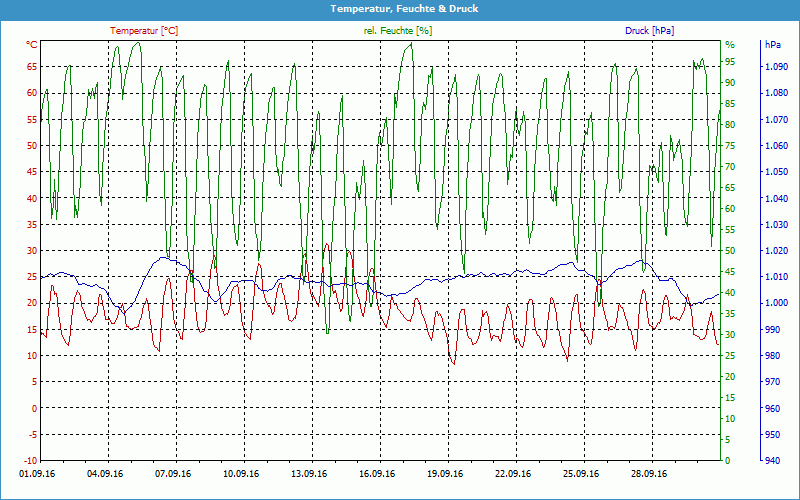Screen dimensions: 800x500
Task: Click "30" on the red temperature axis
Action: click(x=33, y=251)
